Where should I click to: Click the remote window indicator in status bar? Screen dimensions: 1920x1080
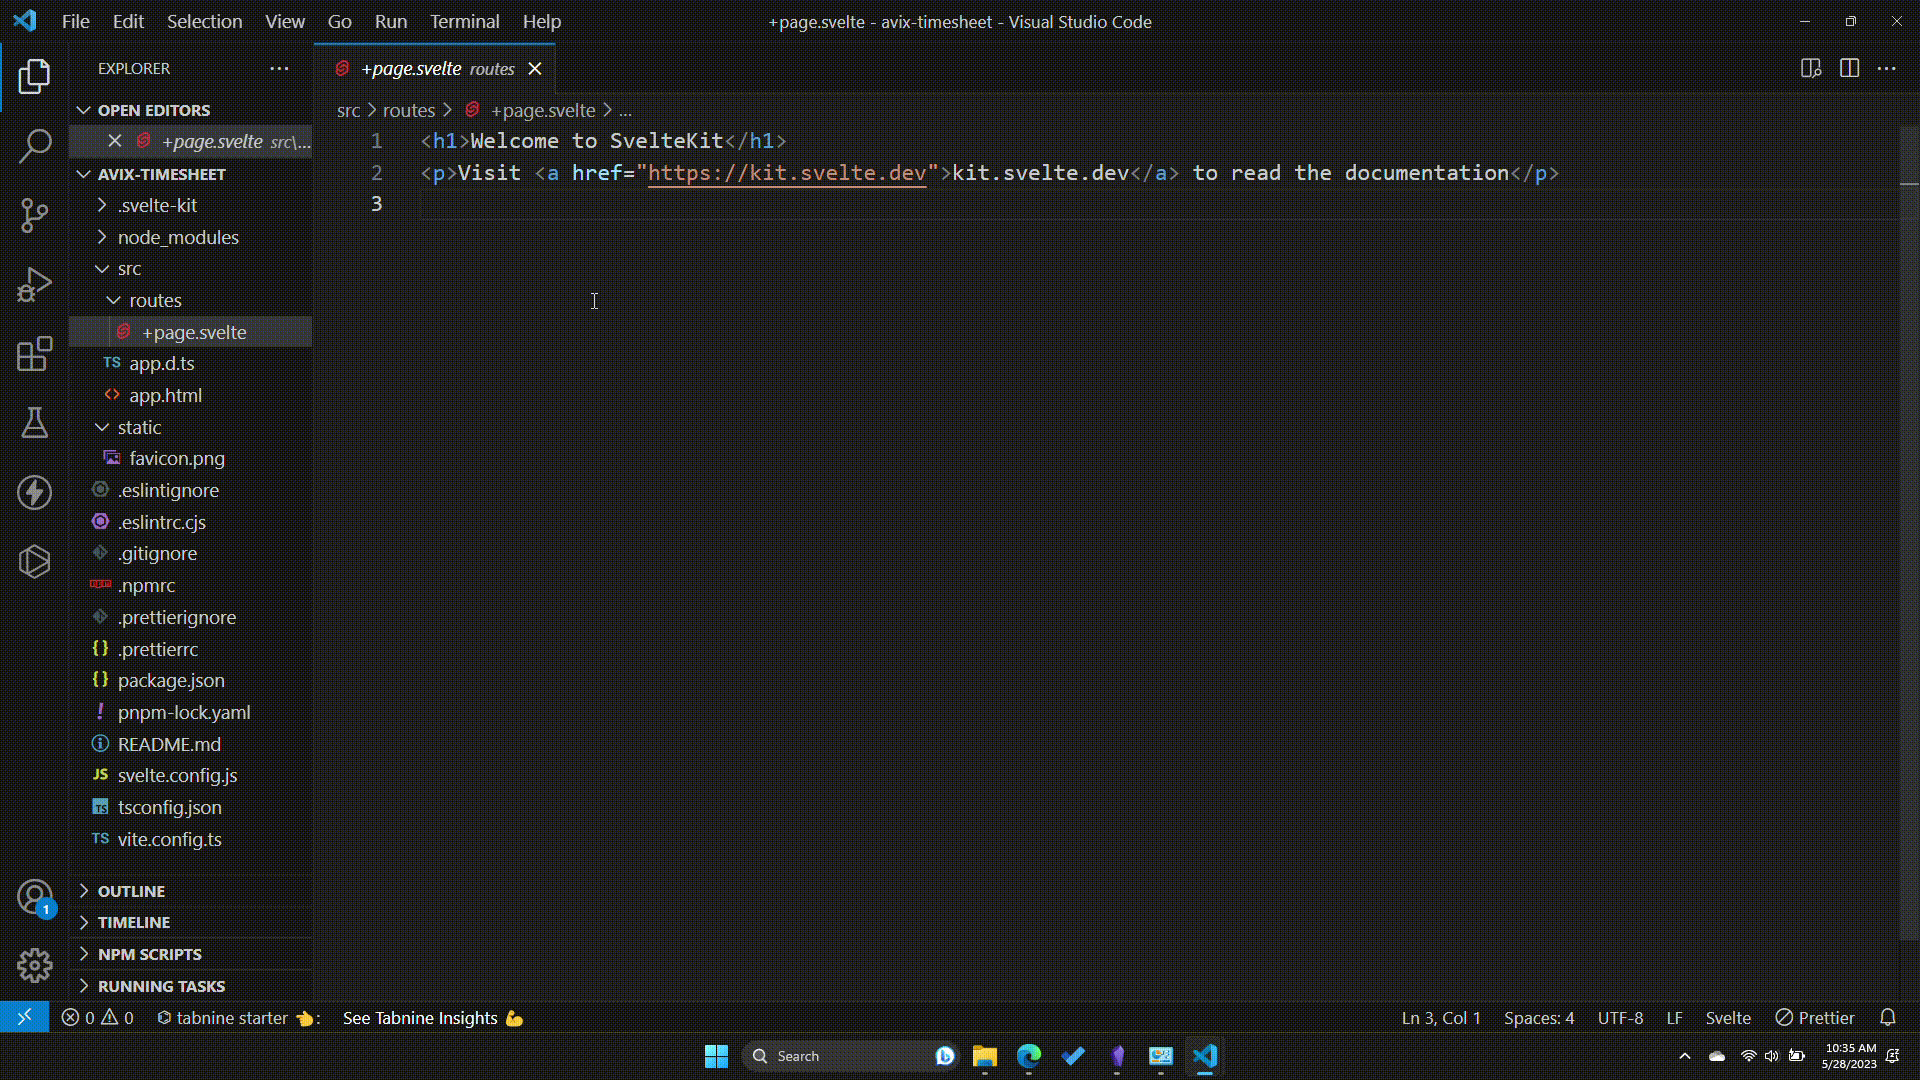25,1017
